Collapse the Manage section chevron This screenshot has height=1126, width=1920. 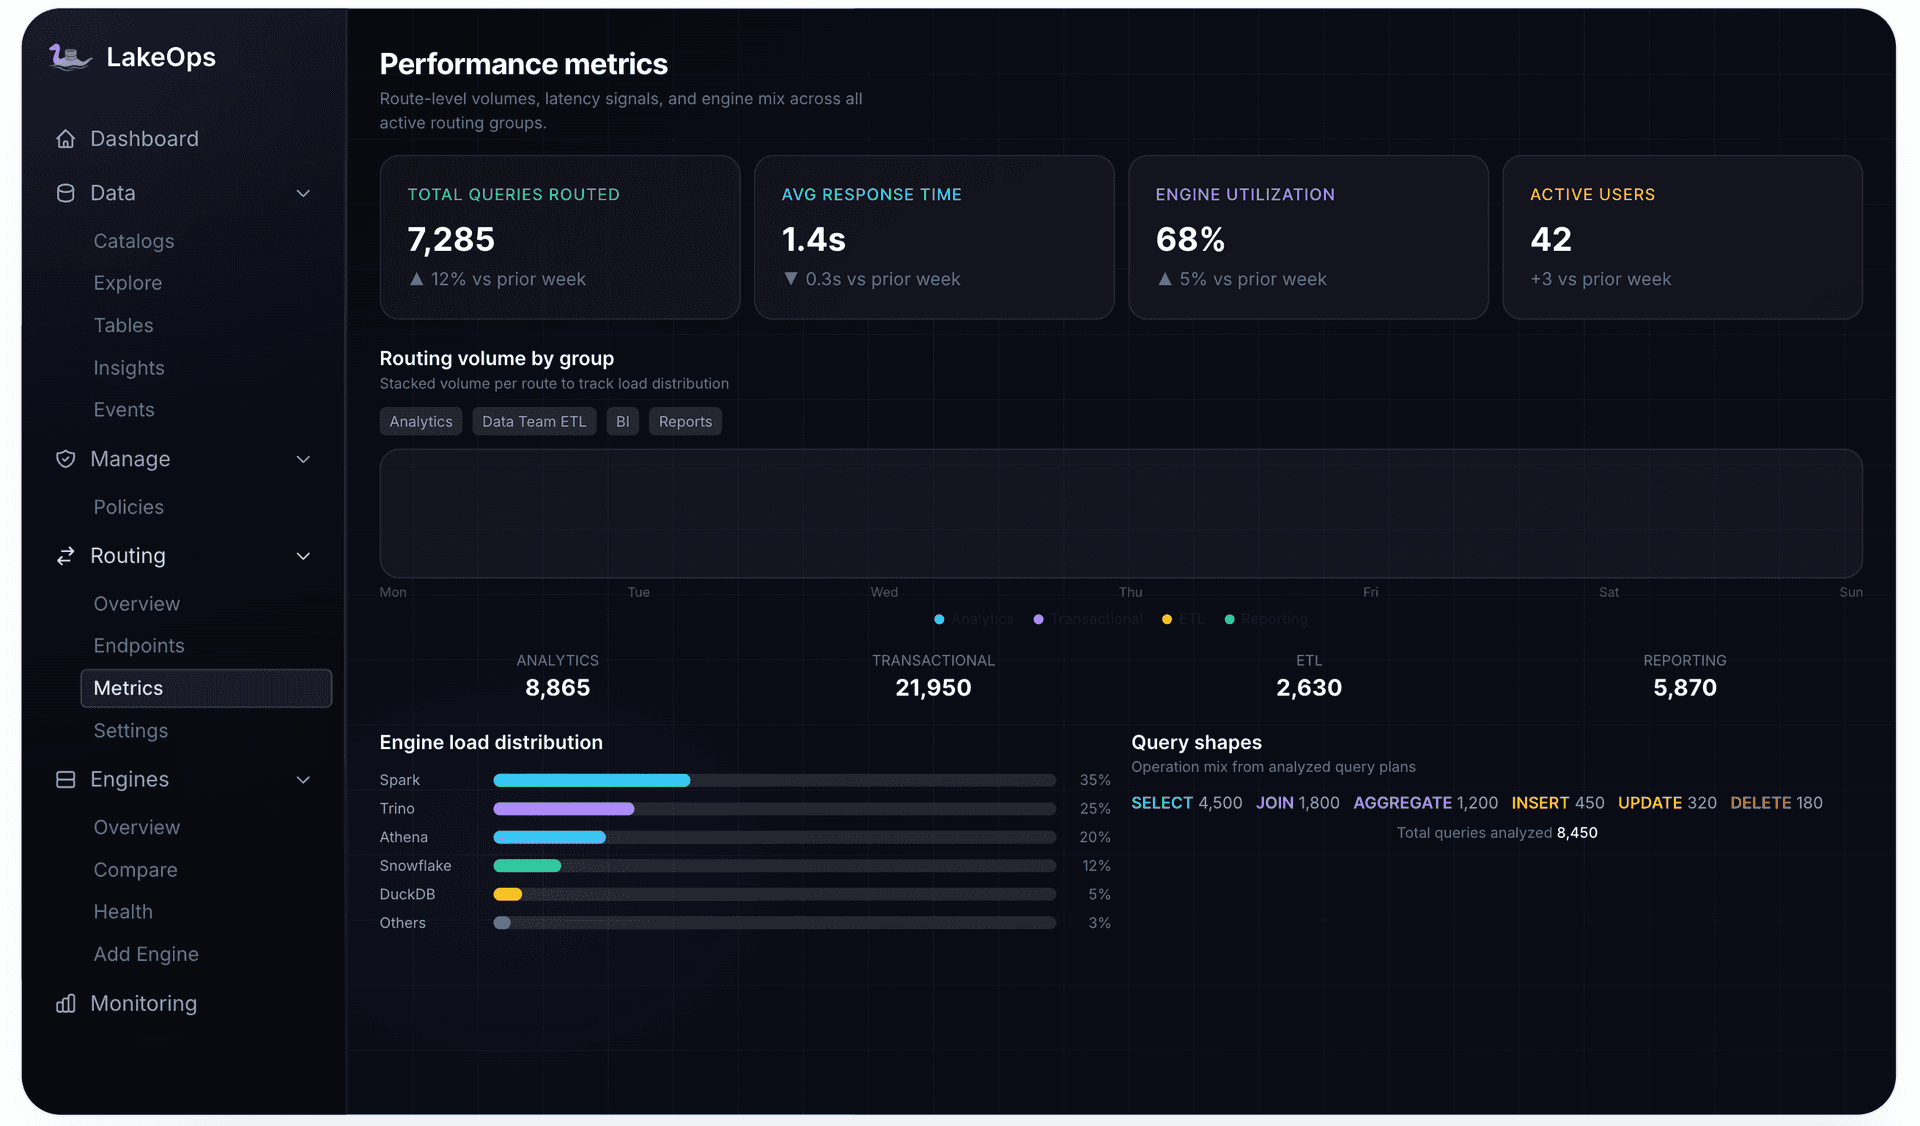[x=303, y=459]
